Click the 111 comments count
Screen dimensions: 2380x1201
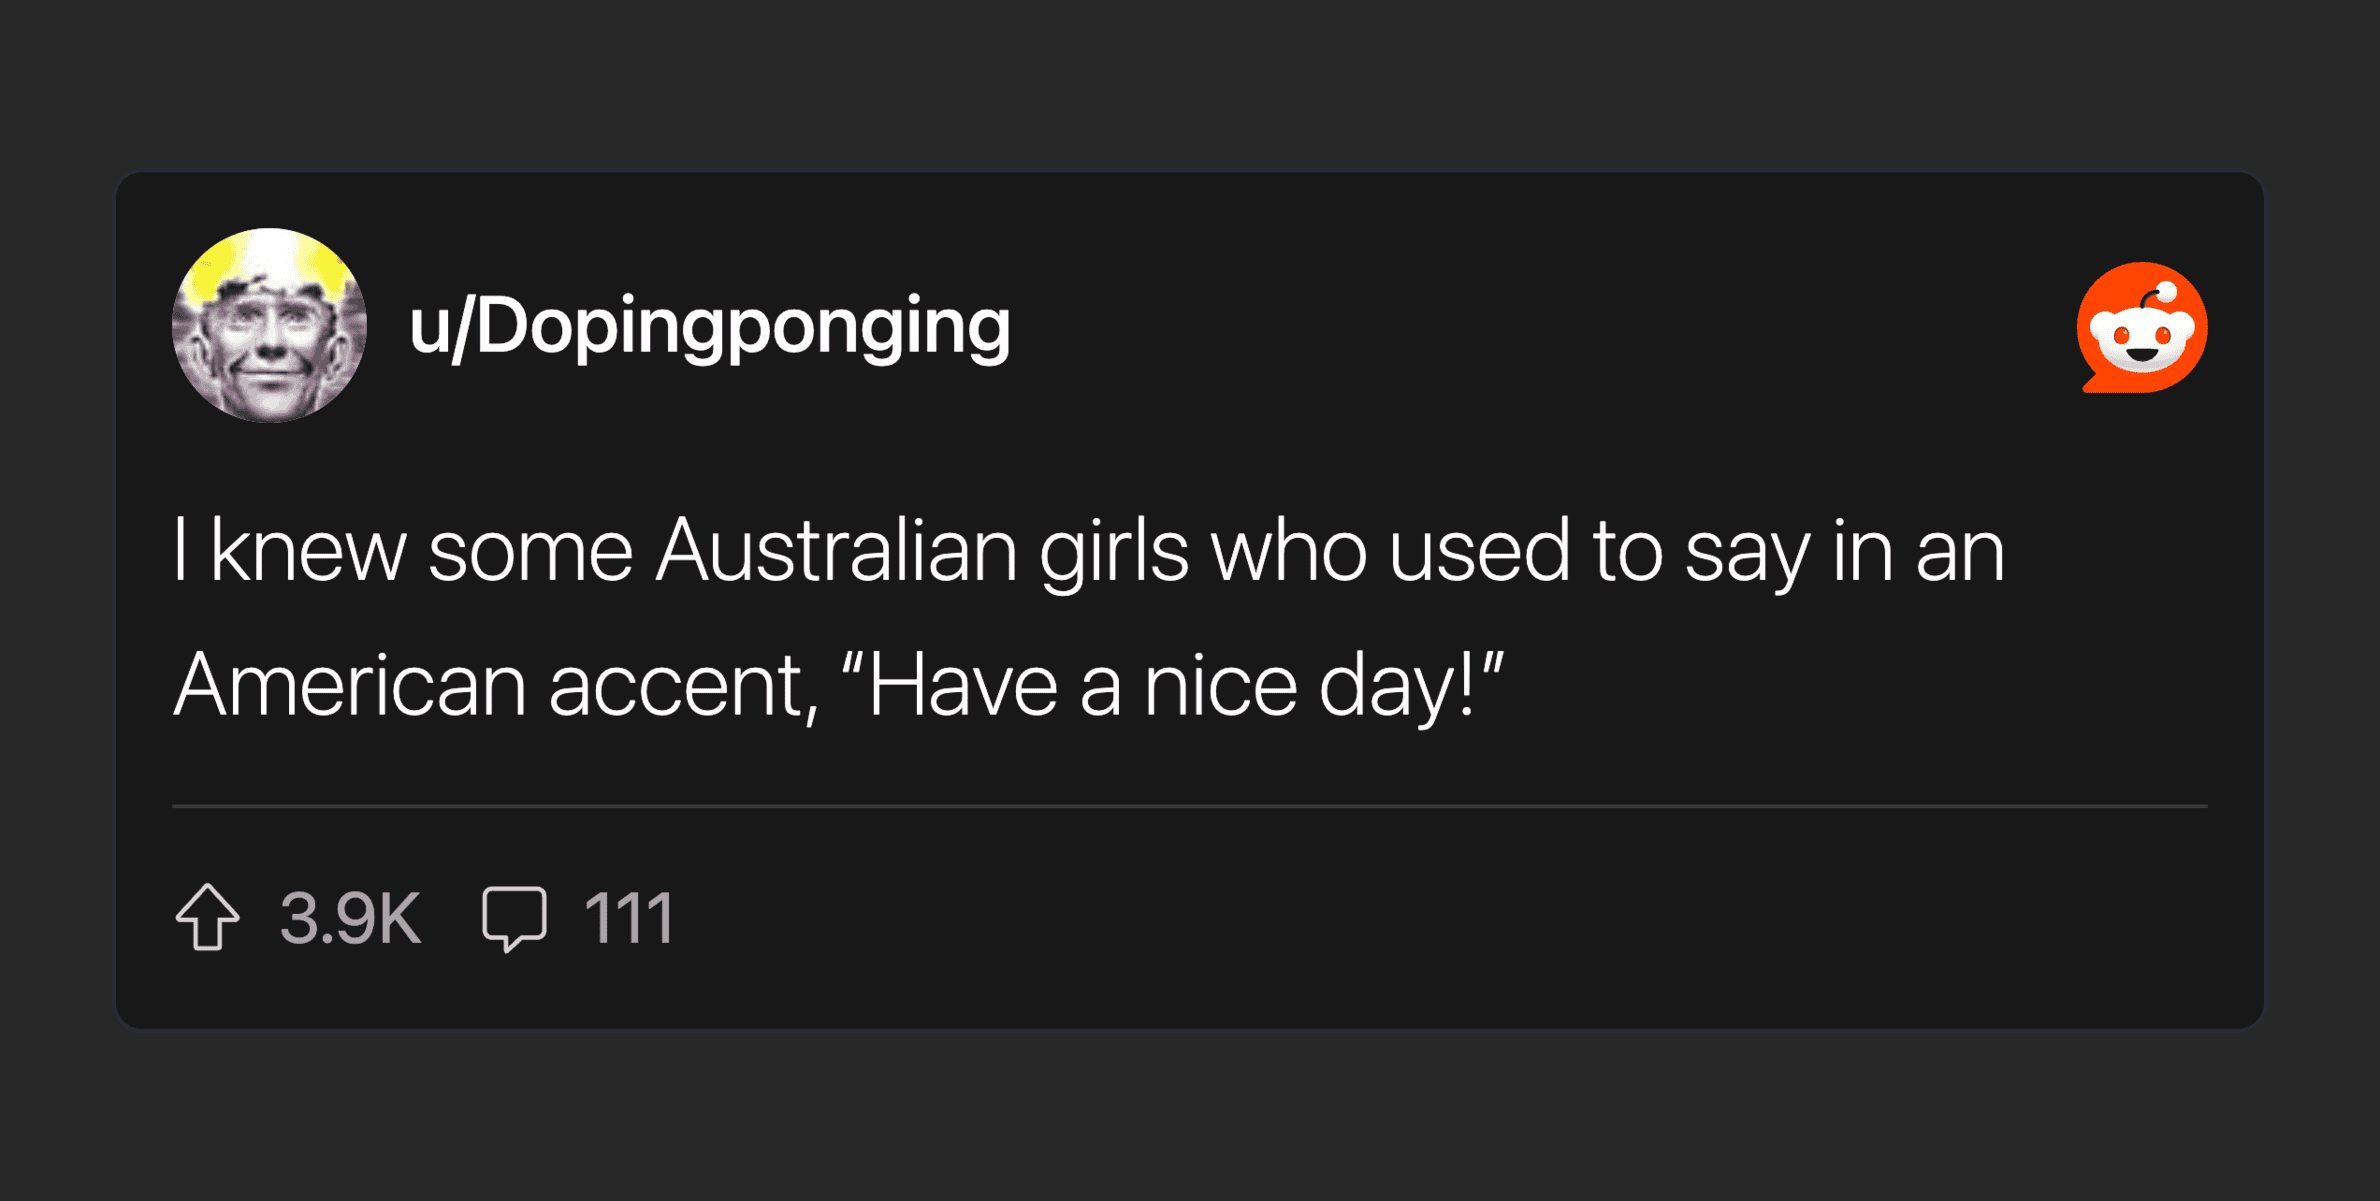[x=629, y=918]
